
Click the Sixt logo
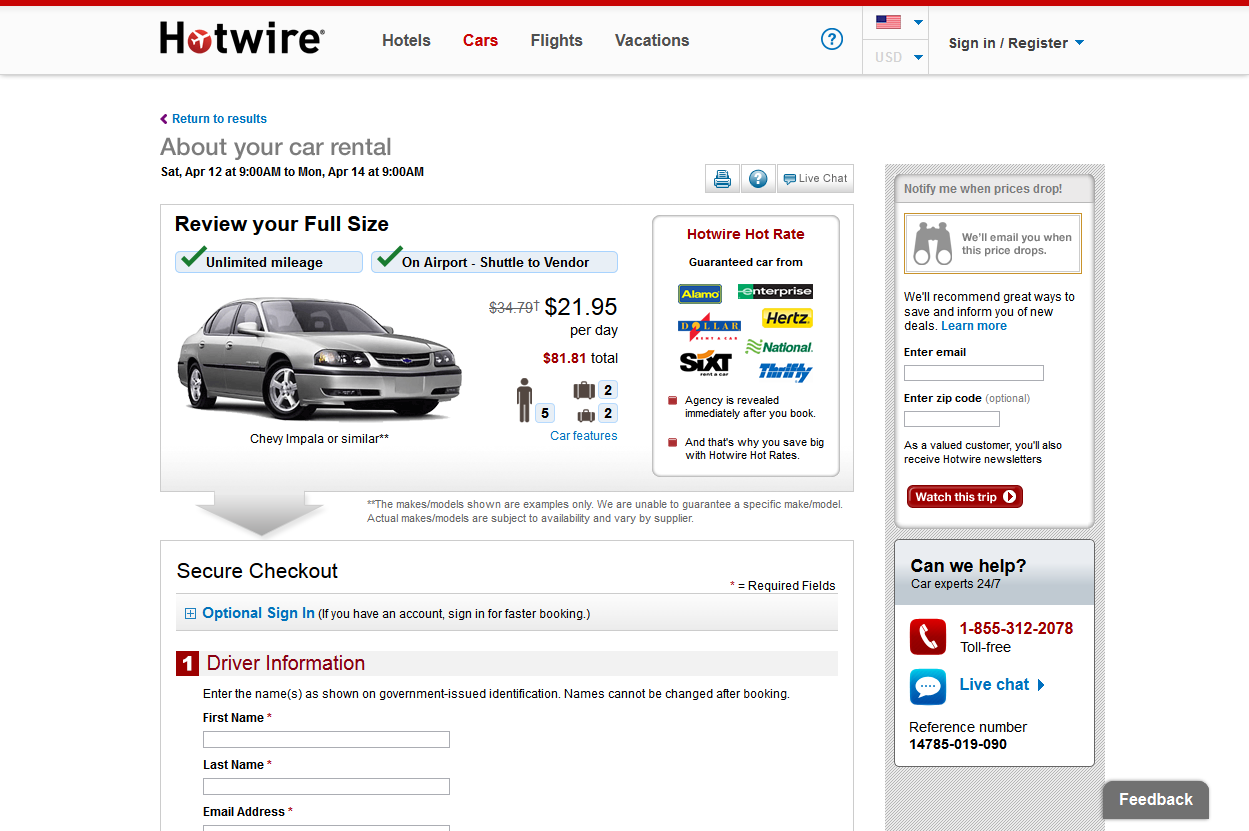[x=706, y=362]
